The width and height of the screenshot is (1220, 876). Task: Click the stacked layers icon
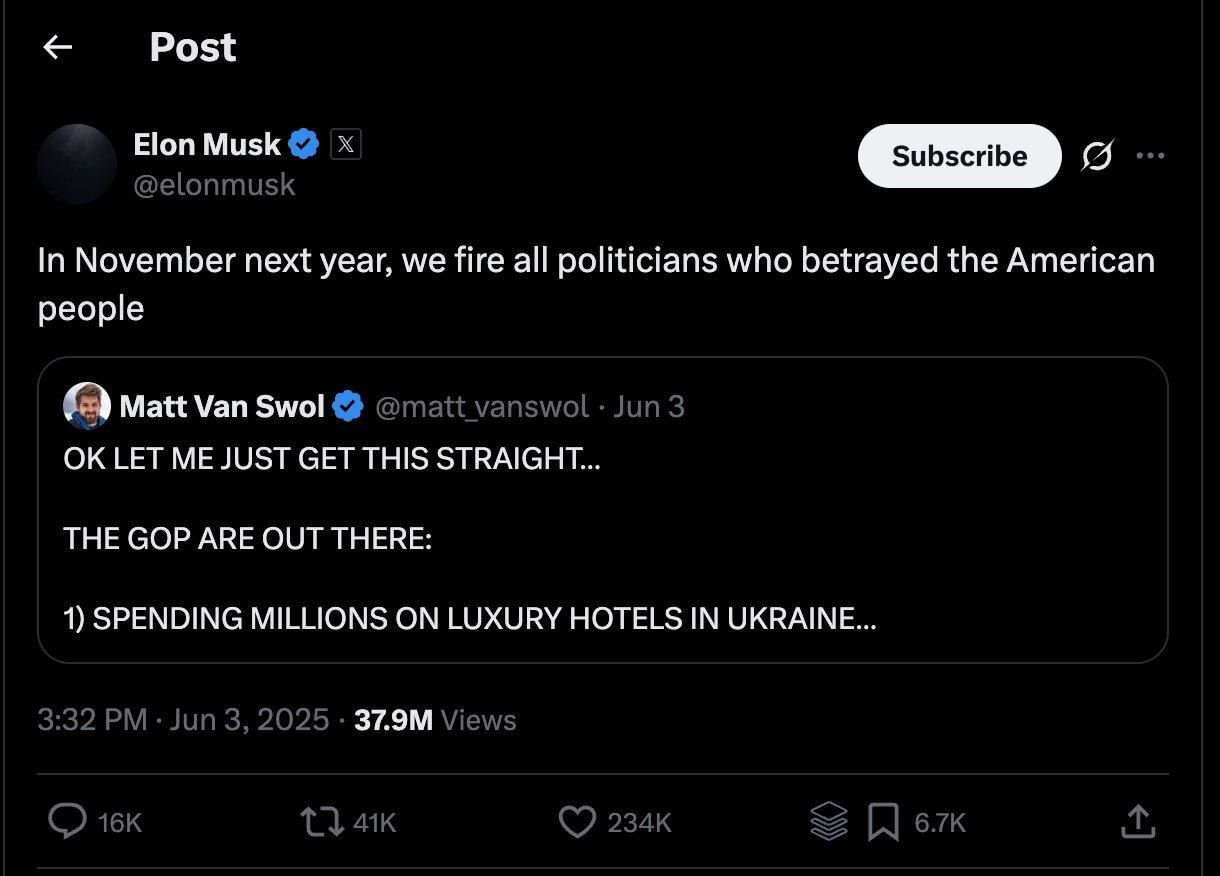[x=829, y=822]
